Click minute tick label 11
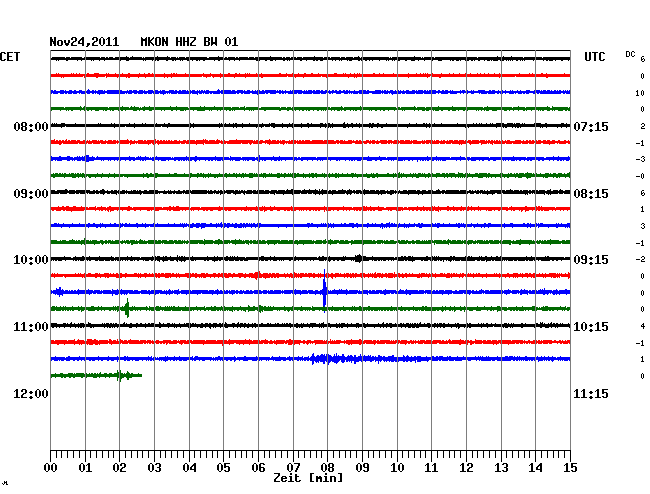The height and width of the screenshot is (494, 650). (431, 468)
